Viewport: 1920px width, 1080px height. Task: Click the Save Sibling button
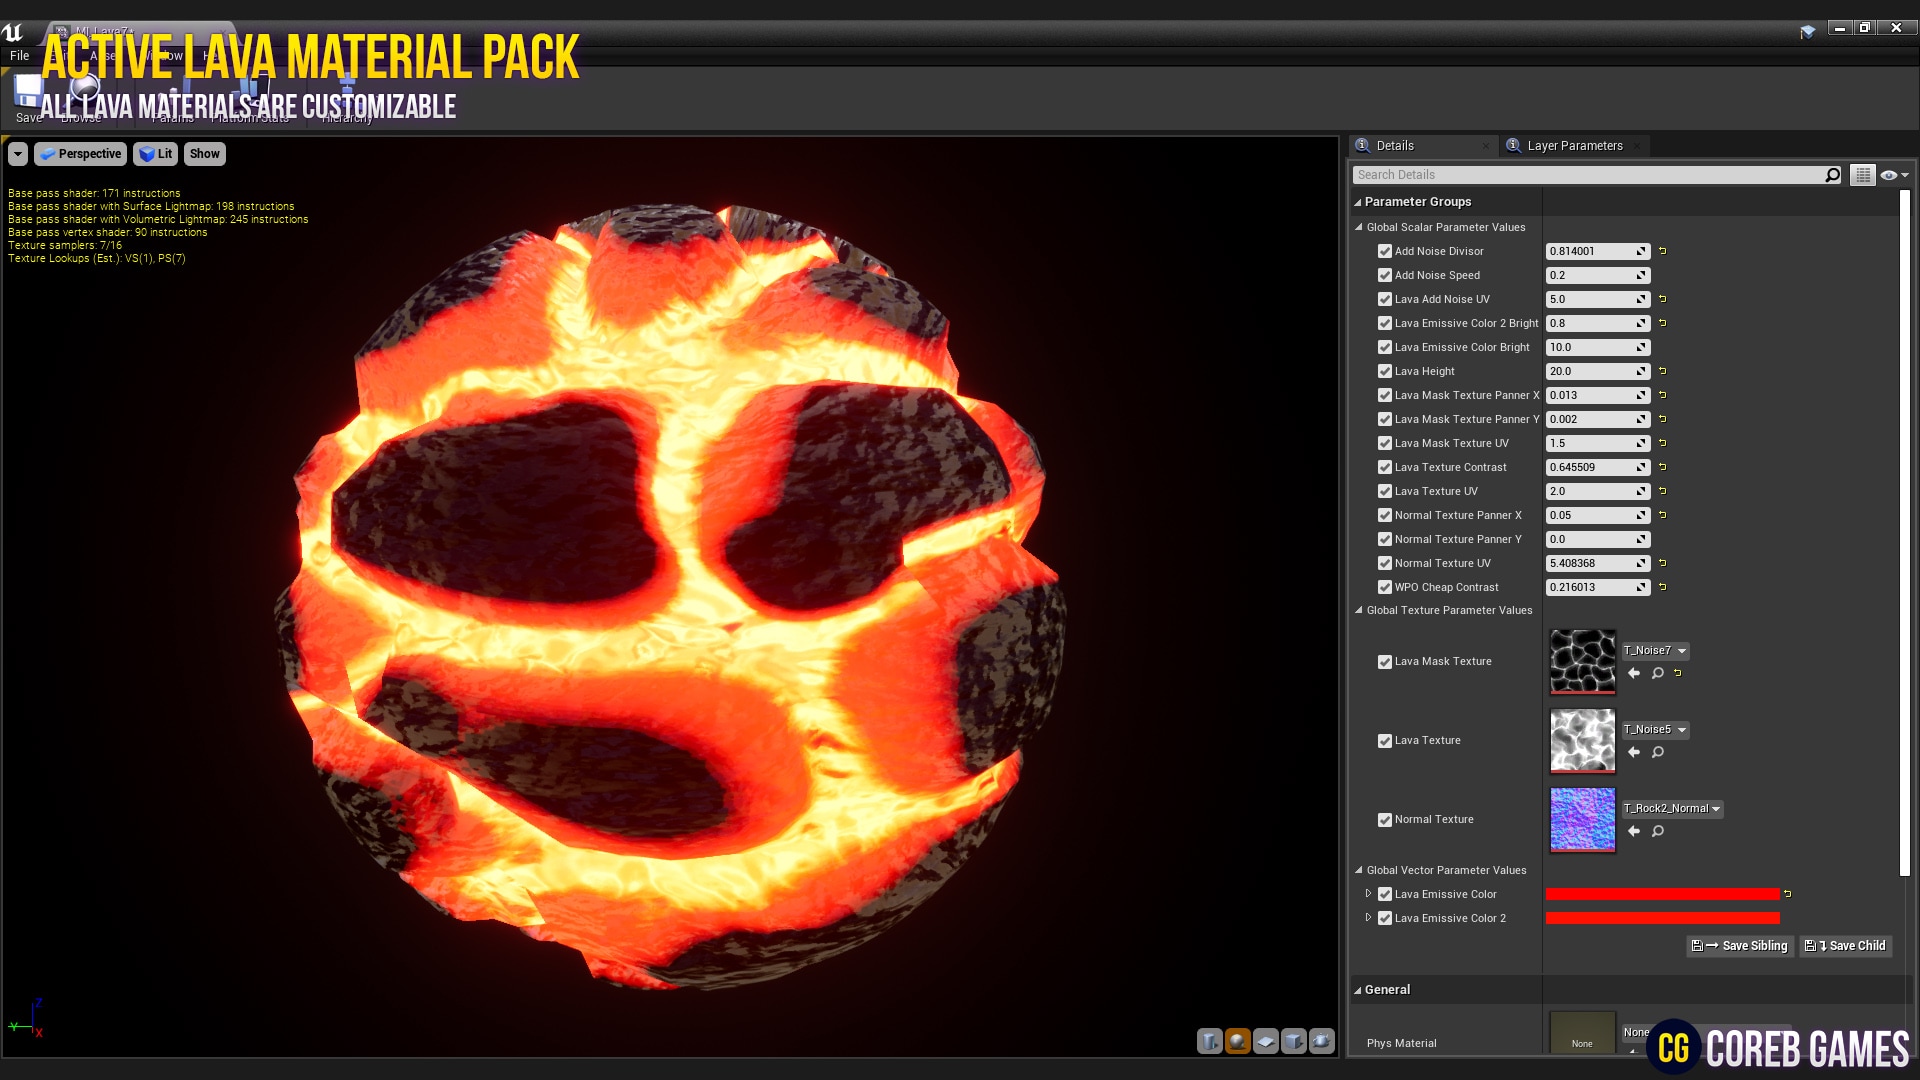[1740, 945]
